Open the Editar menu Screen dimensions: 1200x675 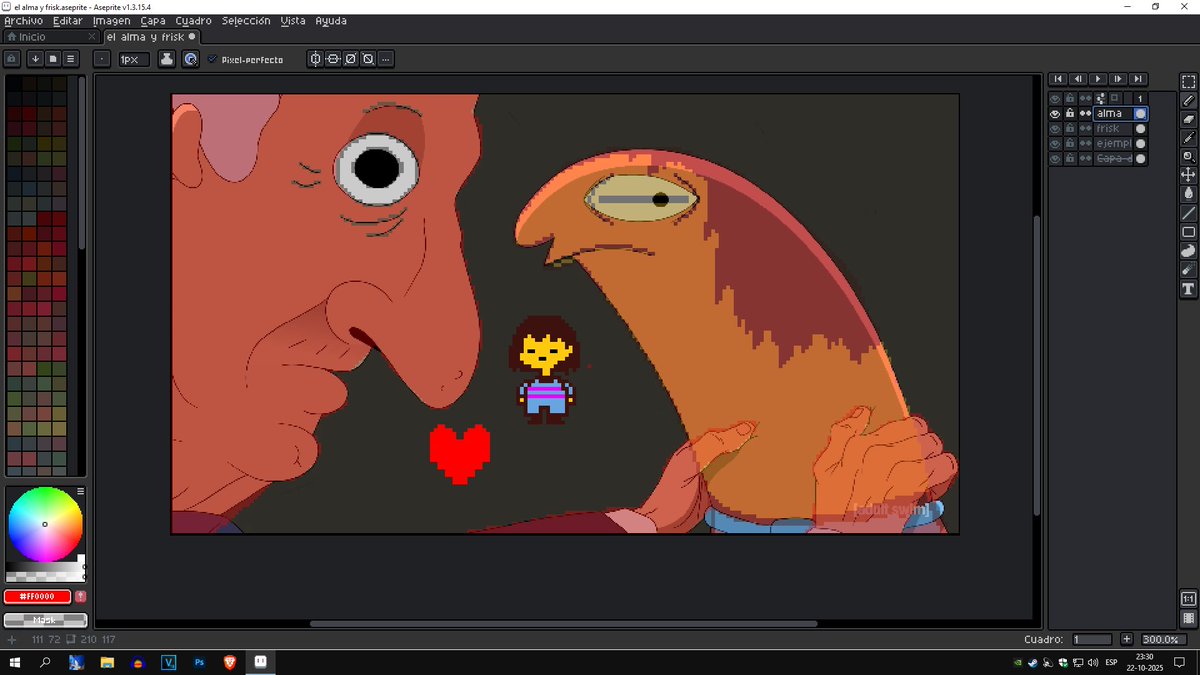68,21
